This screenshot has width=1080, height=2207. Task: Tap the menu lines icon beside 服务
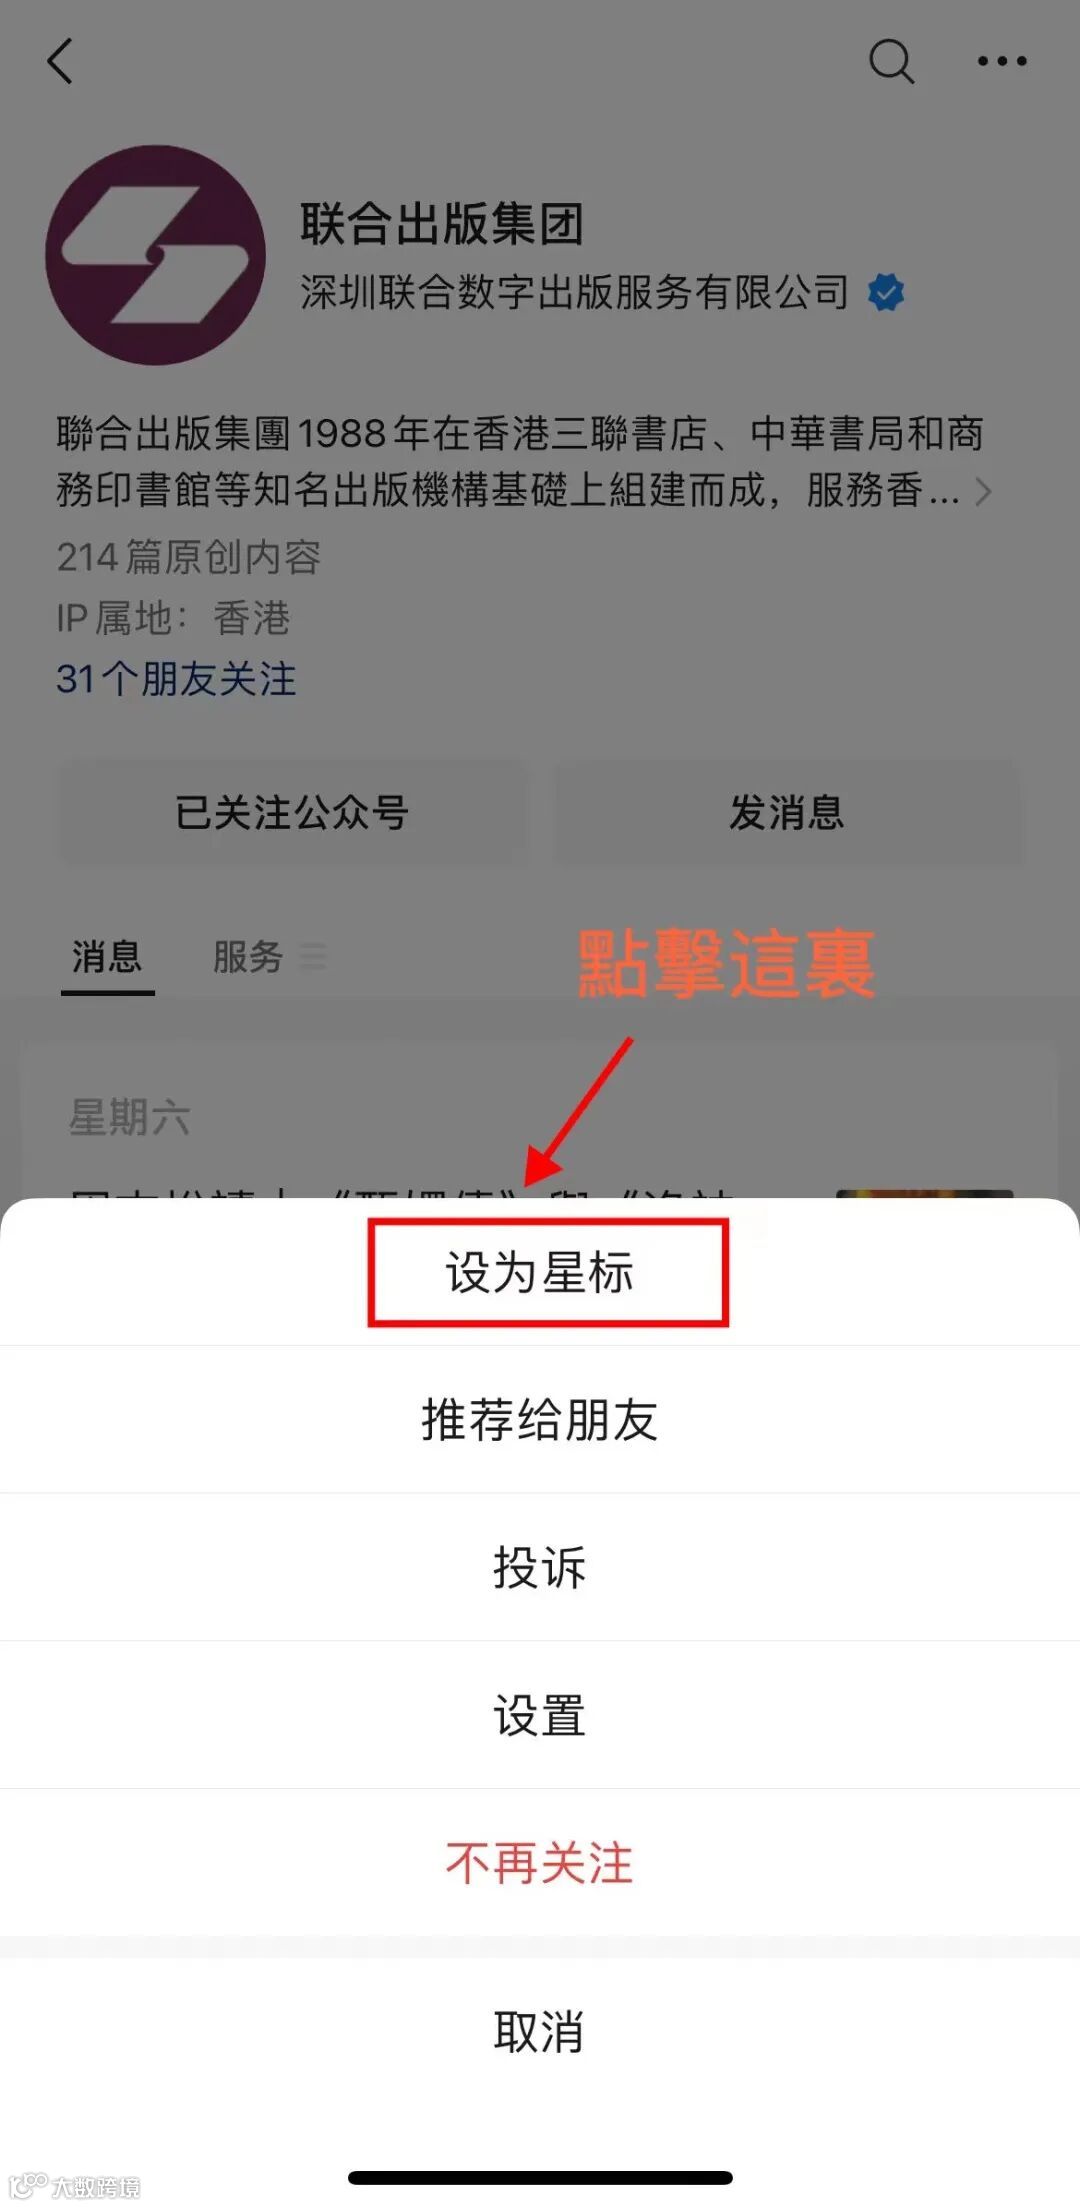click(x=313, y=957)
